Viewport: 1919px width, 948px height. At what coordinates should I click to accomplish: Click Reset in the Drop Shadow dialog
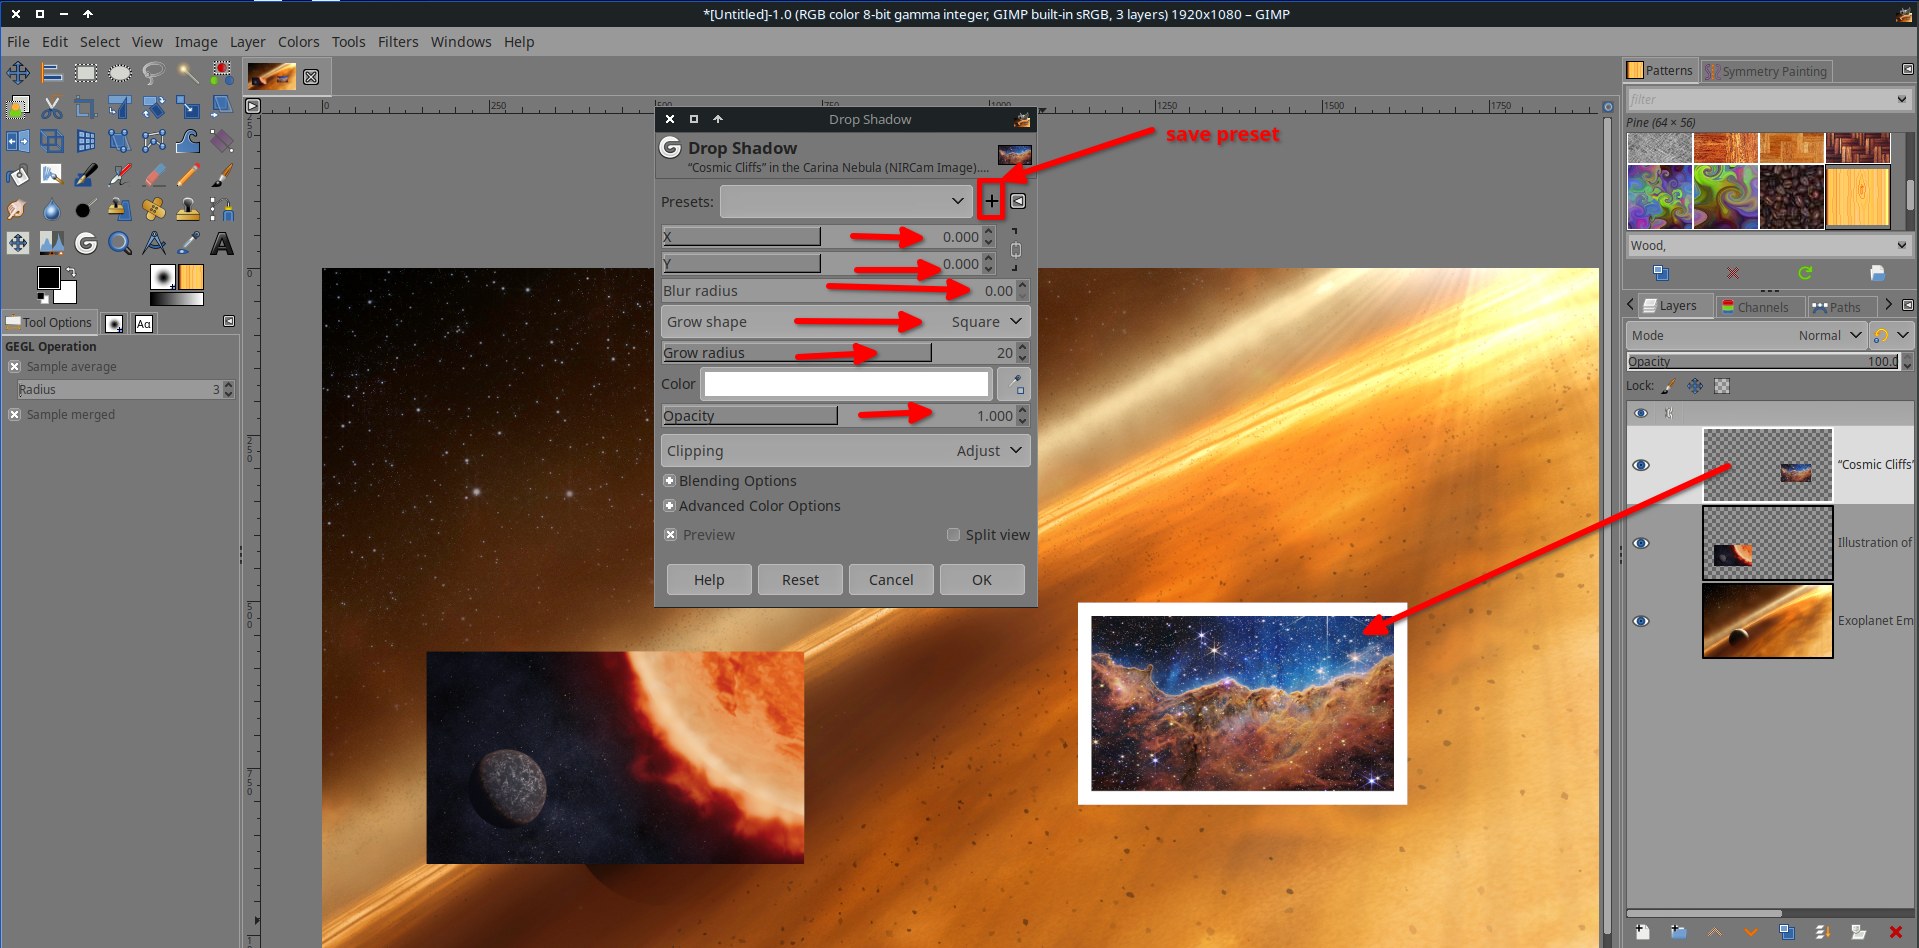(x=800, y=580)
